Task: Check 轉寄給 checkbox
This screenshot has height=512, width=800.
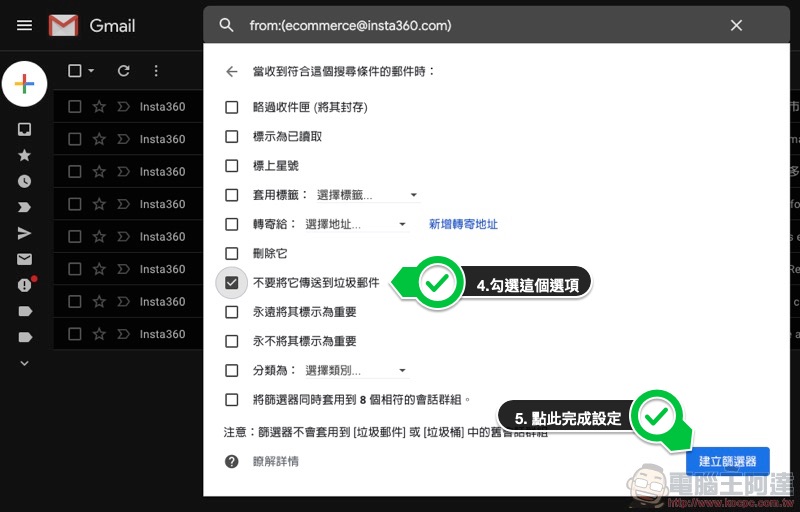Action: point(232,224)
